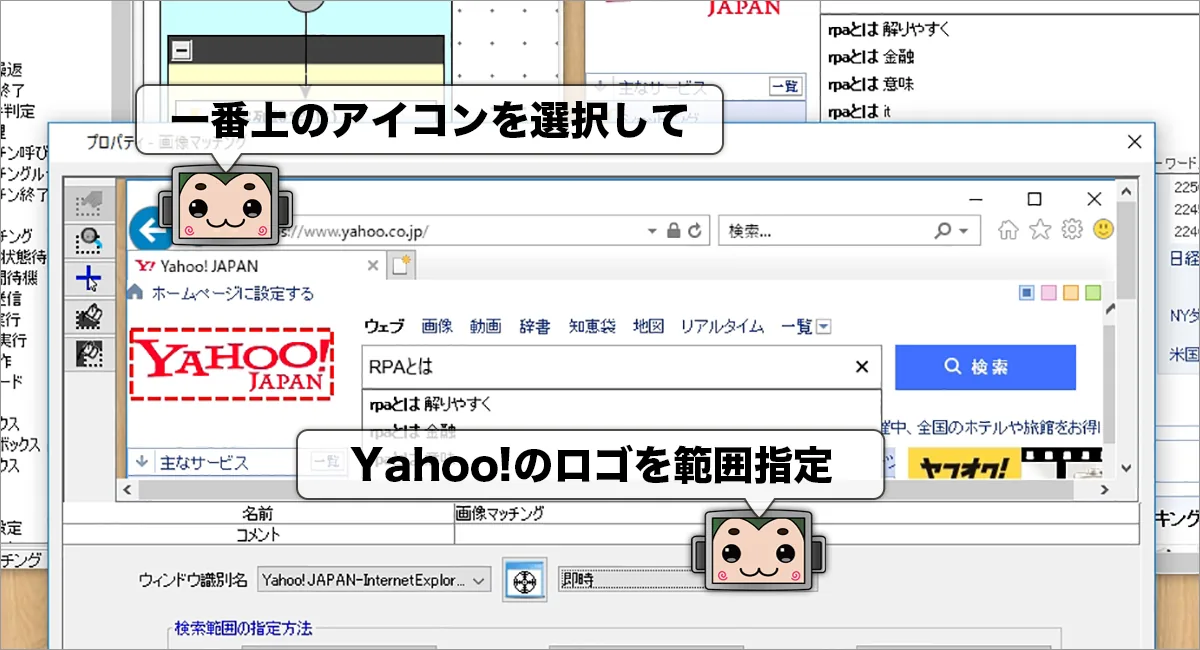This screenshot has height=650, width=1200.
Task: Collapse the flow node with the minus icon
Action: [182, 49]
